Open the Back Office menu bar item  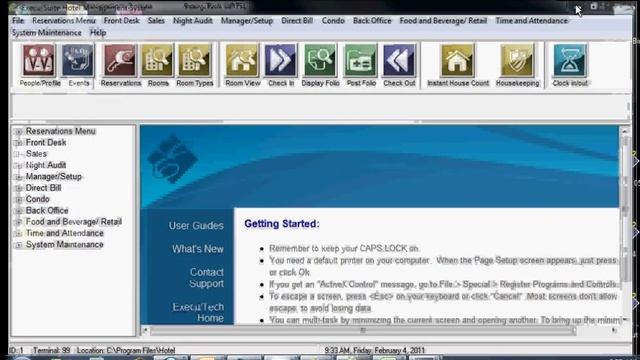click(x=372, y=20)
